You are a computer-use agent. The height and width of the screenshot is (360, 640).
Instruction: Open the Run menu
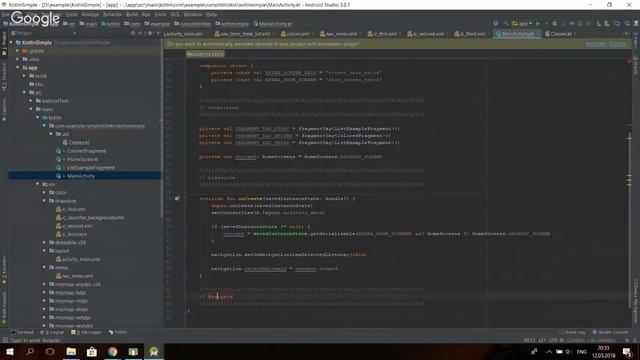(146, 14)
